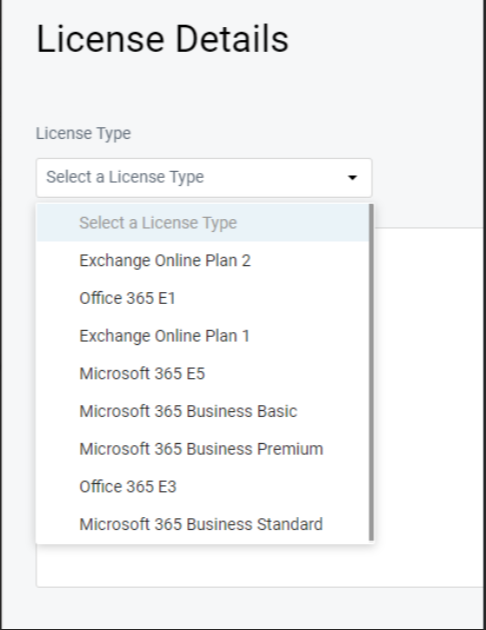486x630 pixels.
Task: Click the dropdown list scrollbar thumb
Action: (x=371, y=372)
